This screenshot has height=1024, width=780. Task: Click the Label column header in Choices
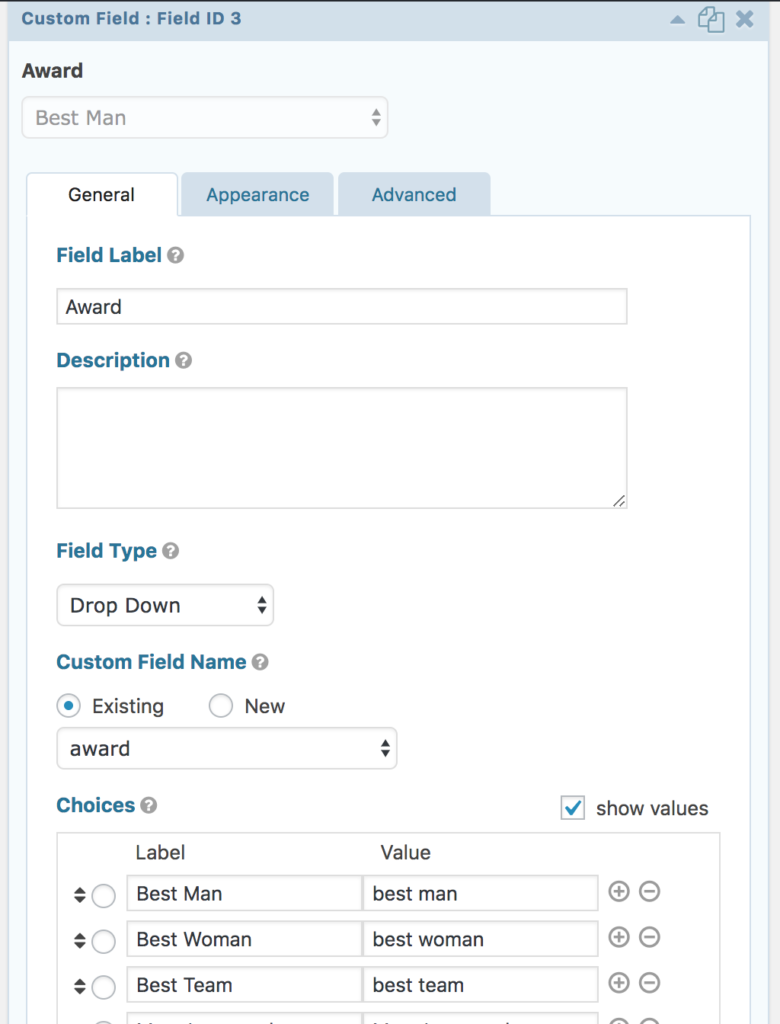[x=160, y=852]
